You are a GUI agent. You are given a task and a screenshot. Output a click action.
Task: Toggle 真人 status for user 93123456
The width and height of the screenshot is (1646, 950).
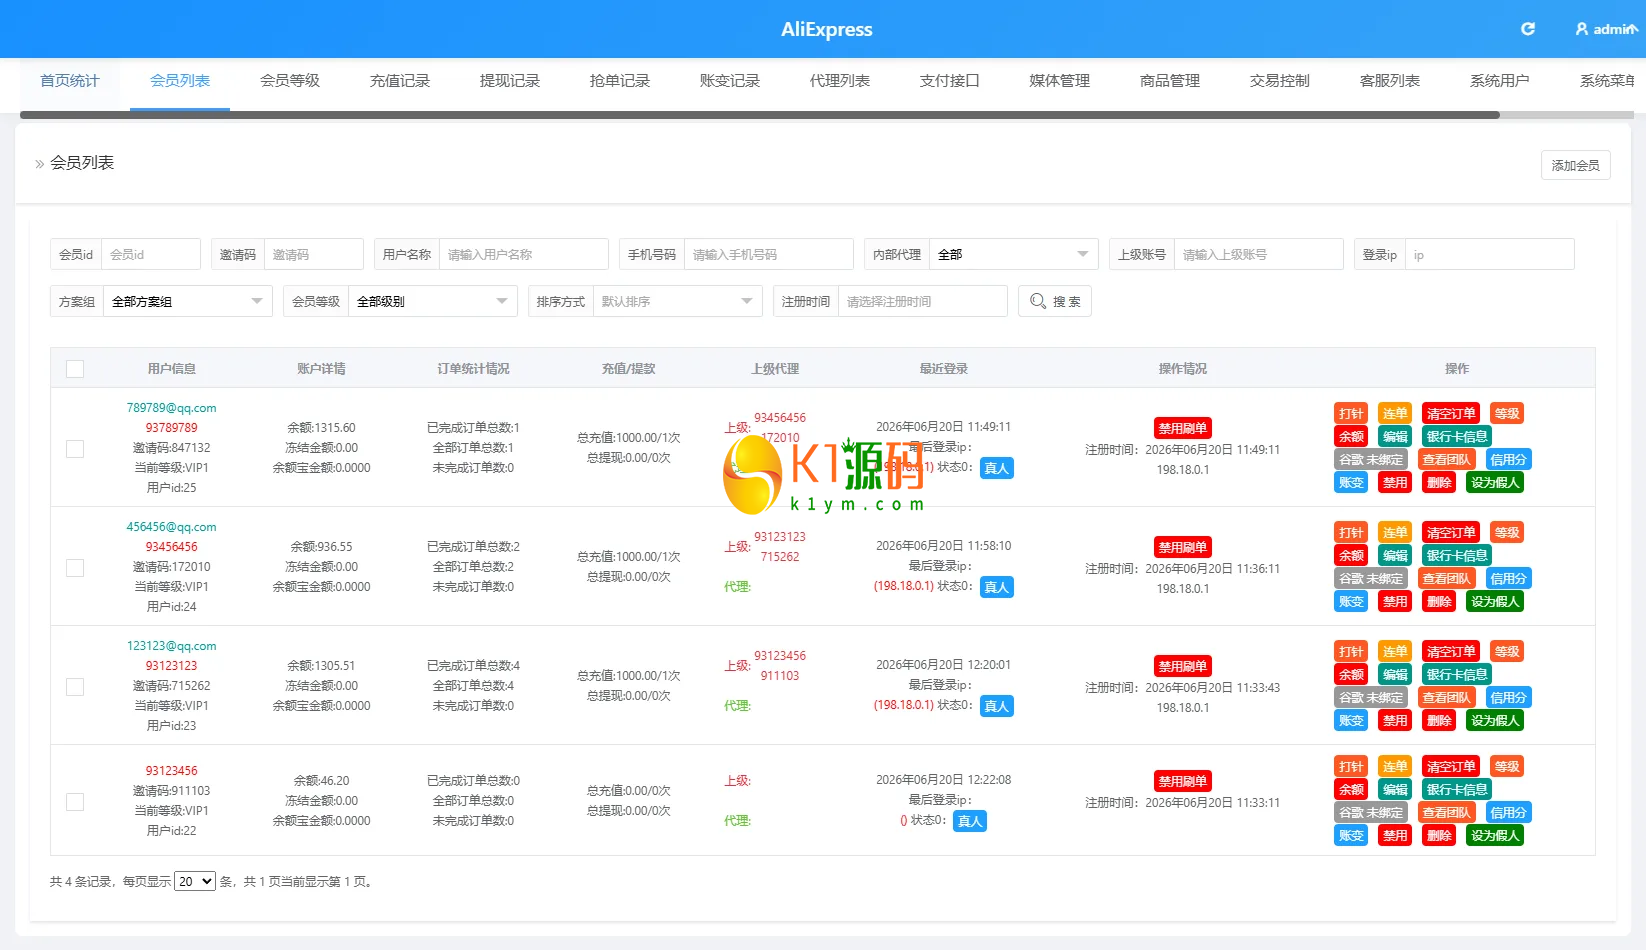tap(969, 821)
